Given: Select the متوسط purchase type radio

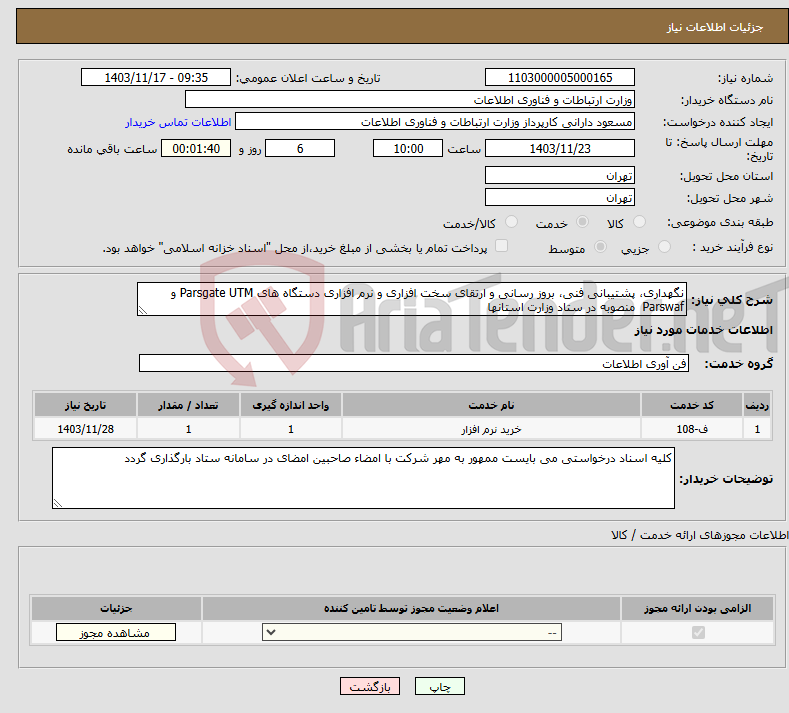Looking at the screenshot, I should coord(600,247).
